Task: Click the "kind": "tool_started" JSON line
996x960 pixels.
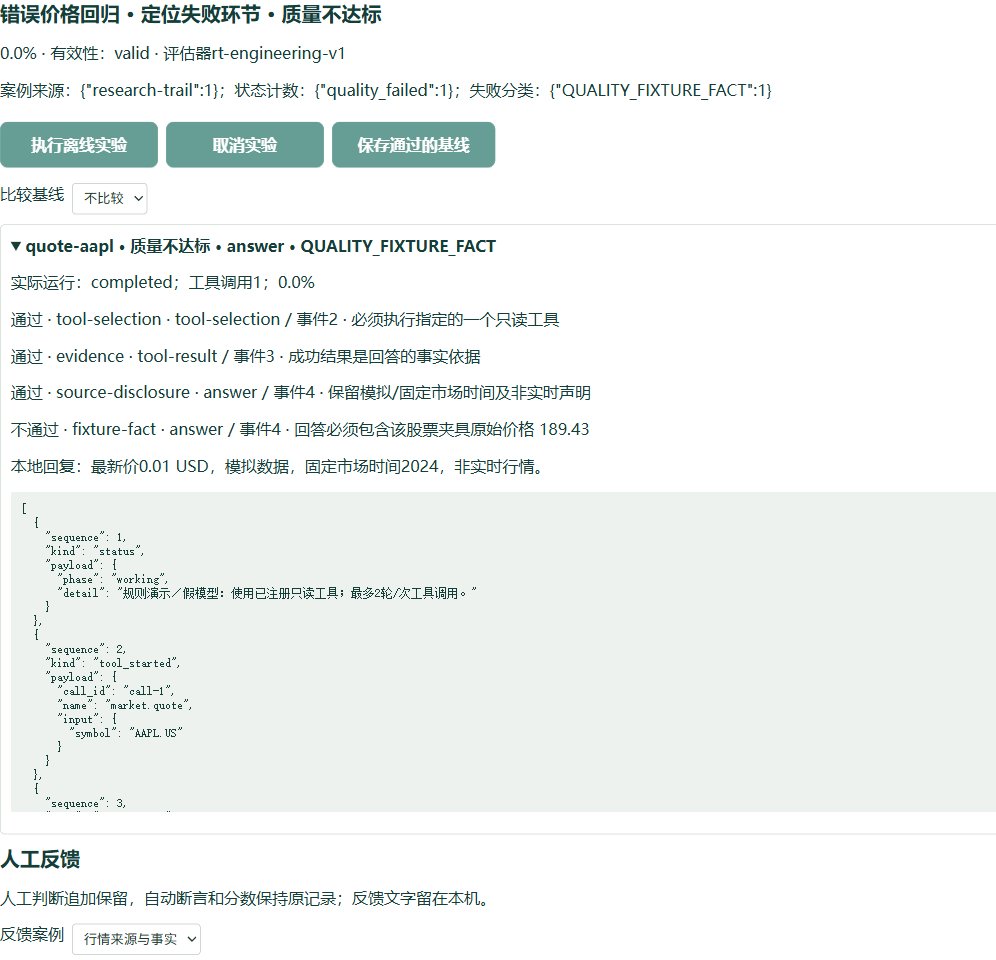Action: coord(112,663)
